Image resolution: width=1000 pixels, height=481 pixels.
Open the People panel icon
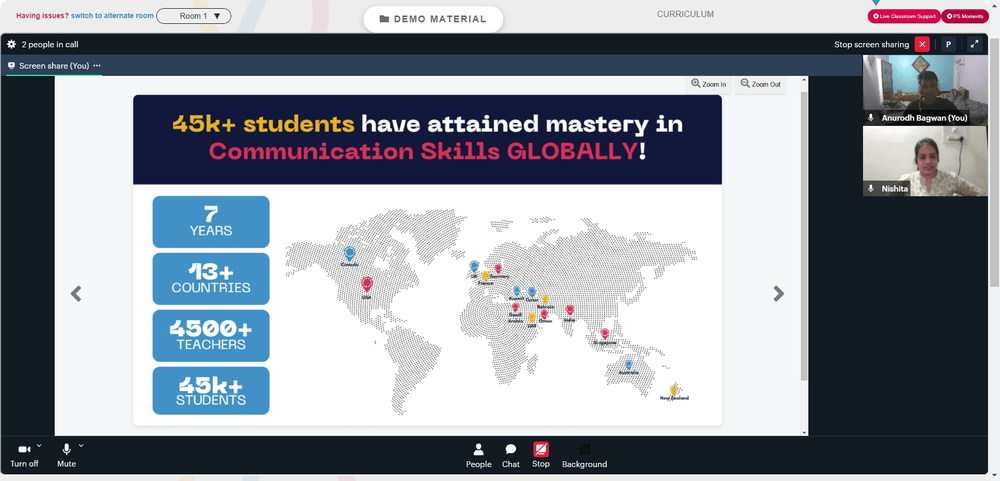point(478,450)
